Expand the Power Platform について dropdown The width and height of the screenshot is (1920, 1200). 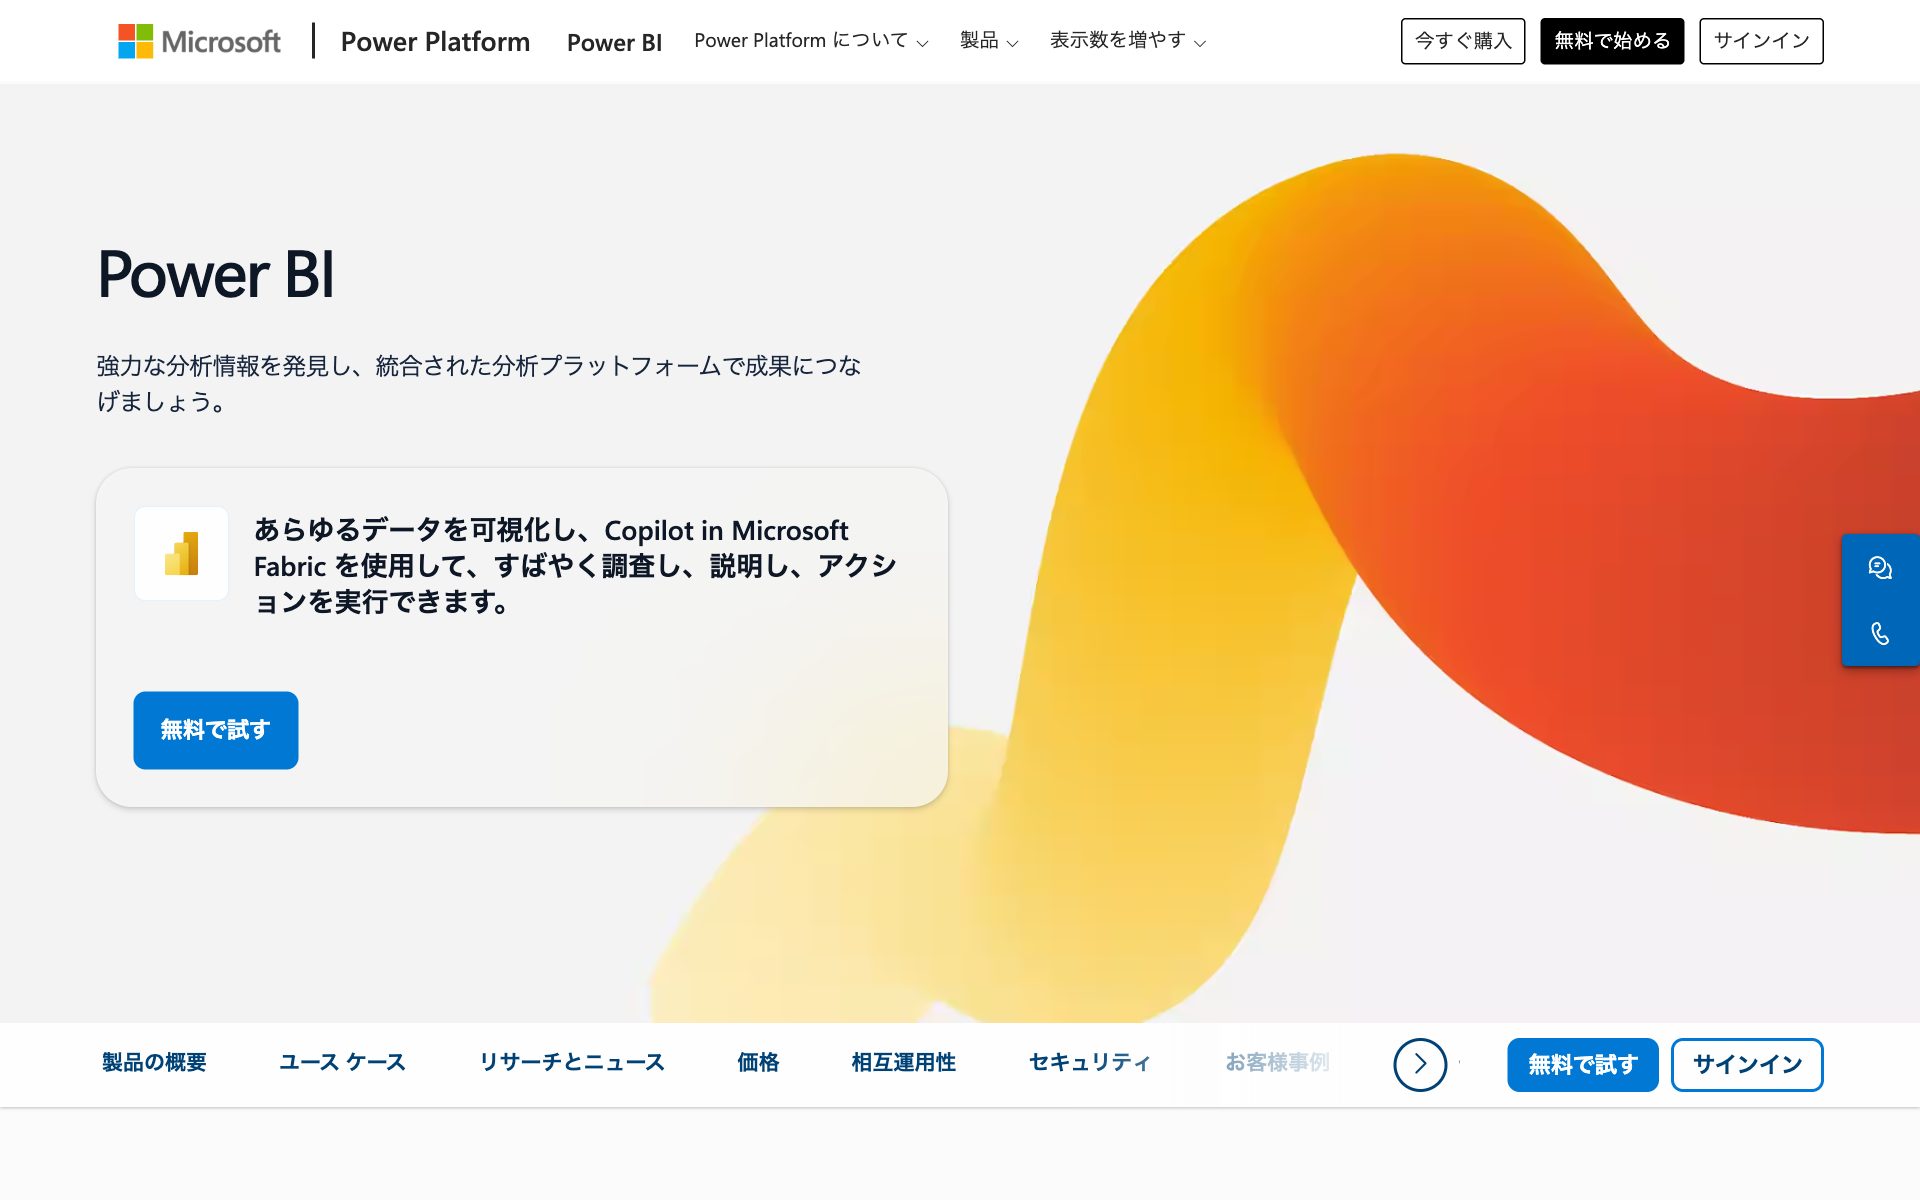click(811, 41)
